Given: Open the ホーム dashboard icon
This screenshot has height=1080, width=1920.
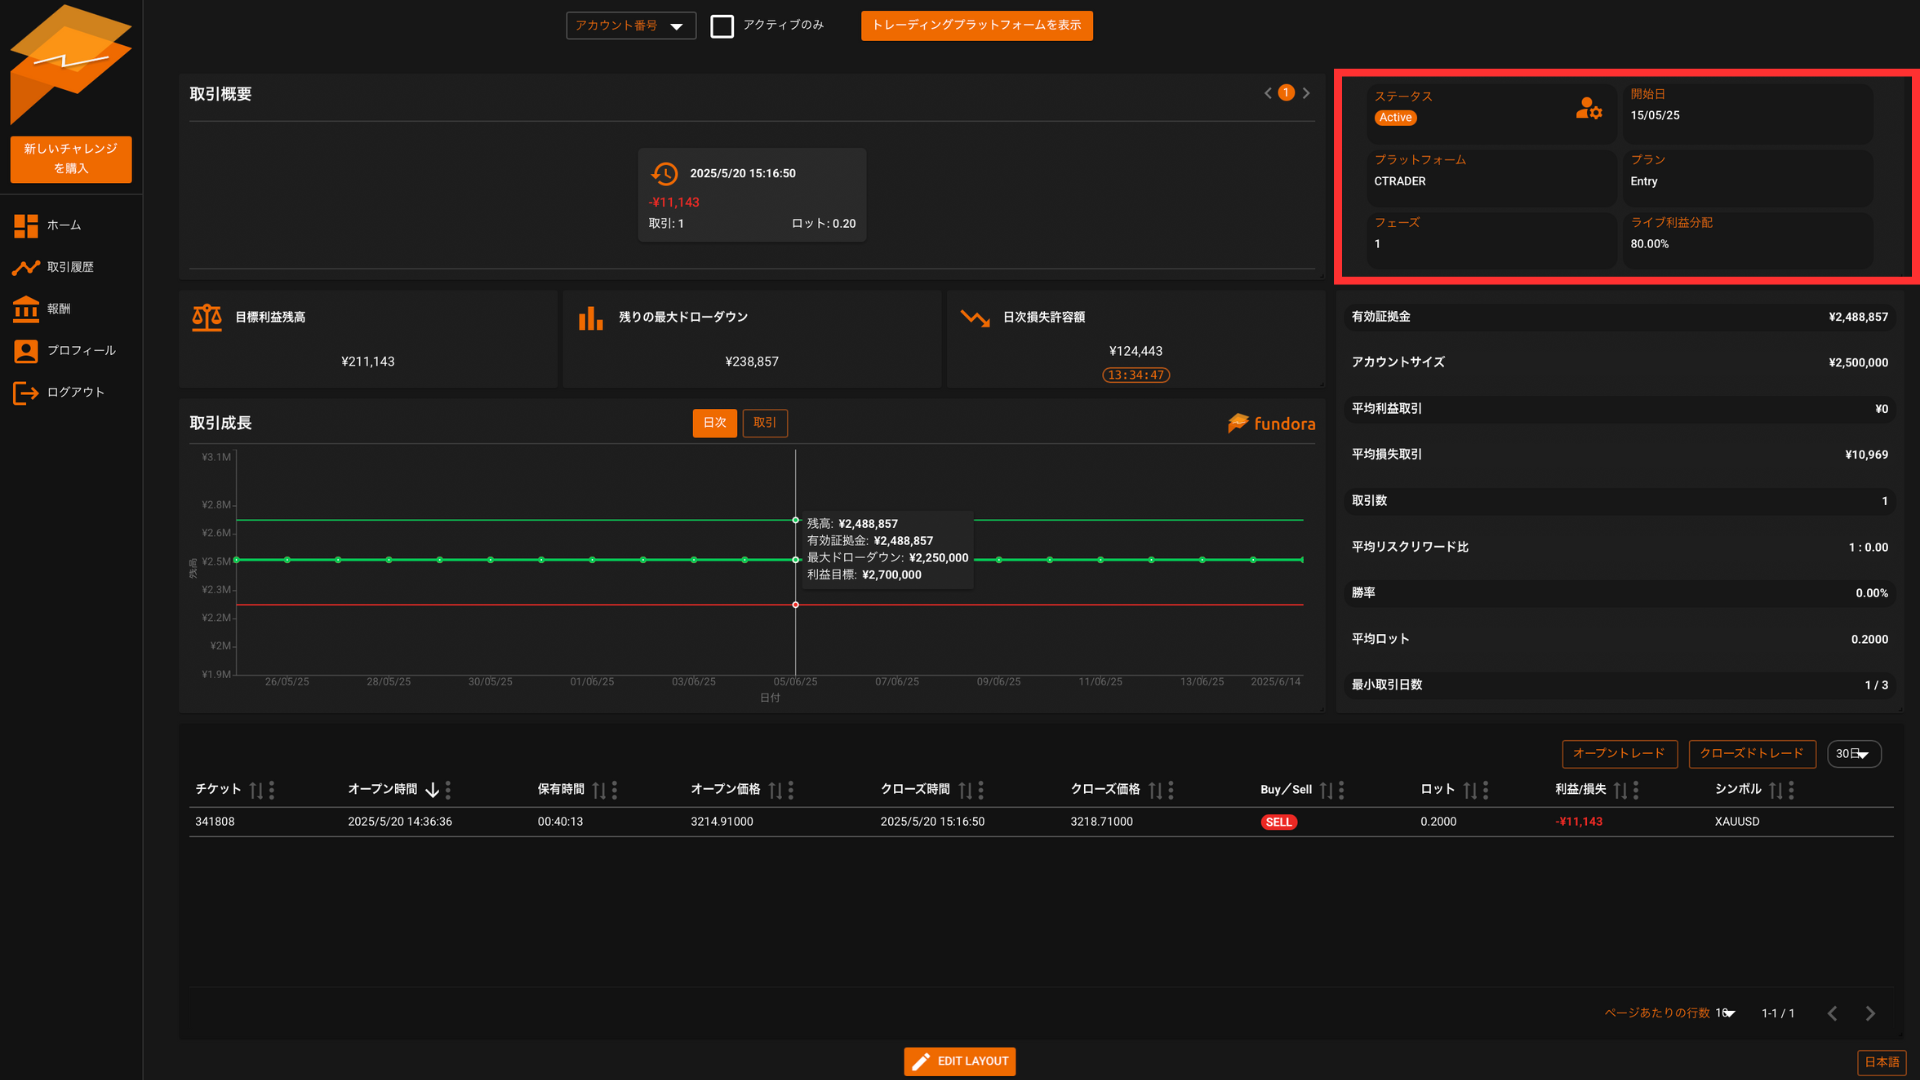Looking at the screenshot, I should [26, 226].
